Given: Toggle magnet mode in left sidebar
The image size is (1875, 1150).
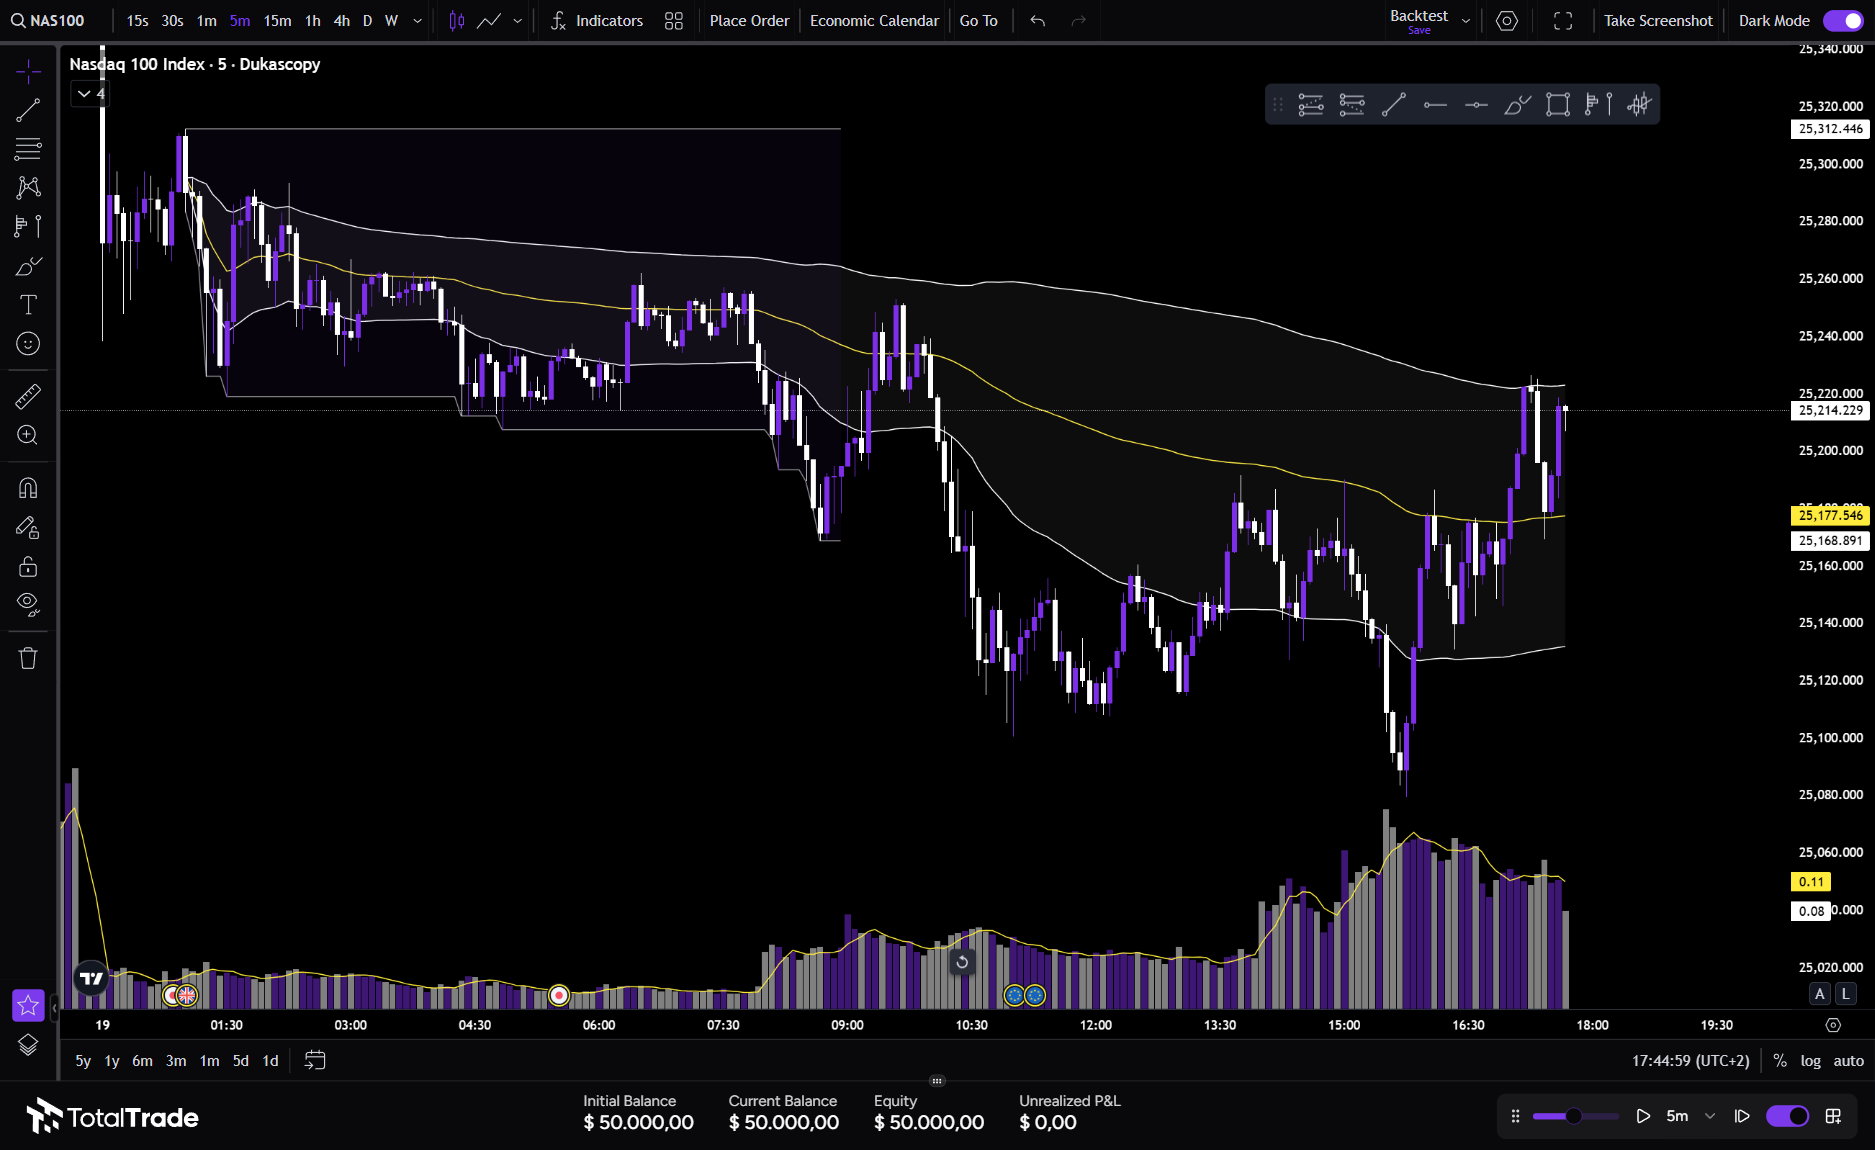Looking at the screenshot, I should [x=28, y=488].
